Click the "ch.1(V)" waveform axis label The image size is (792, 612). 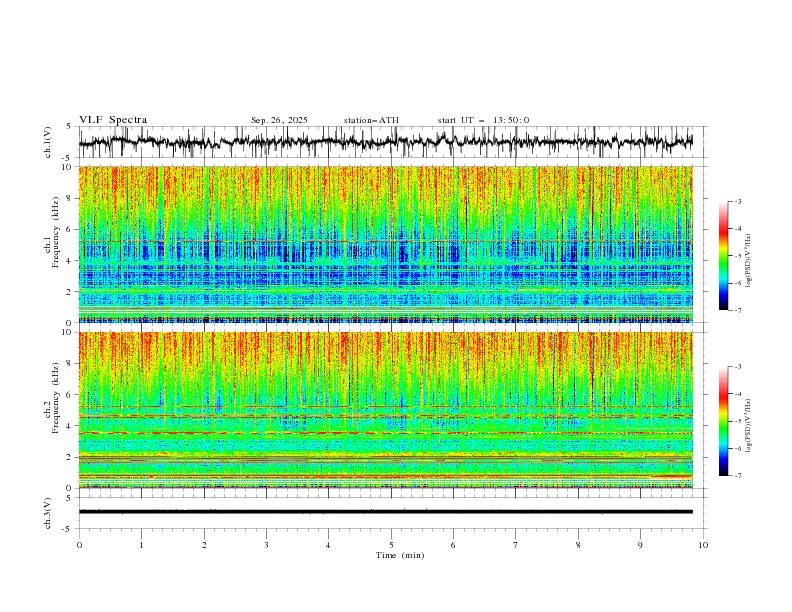[48, 142]
